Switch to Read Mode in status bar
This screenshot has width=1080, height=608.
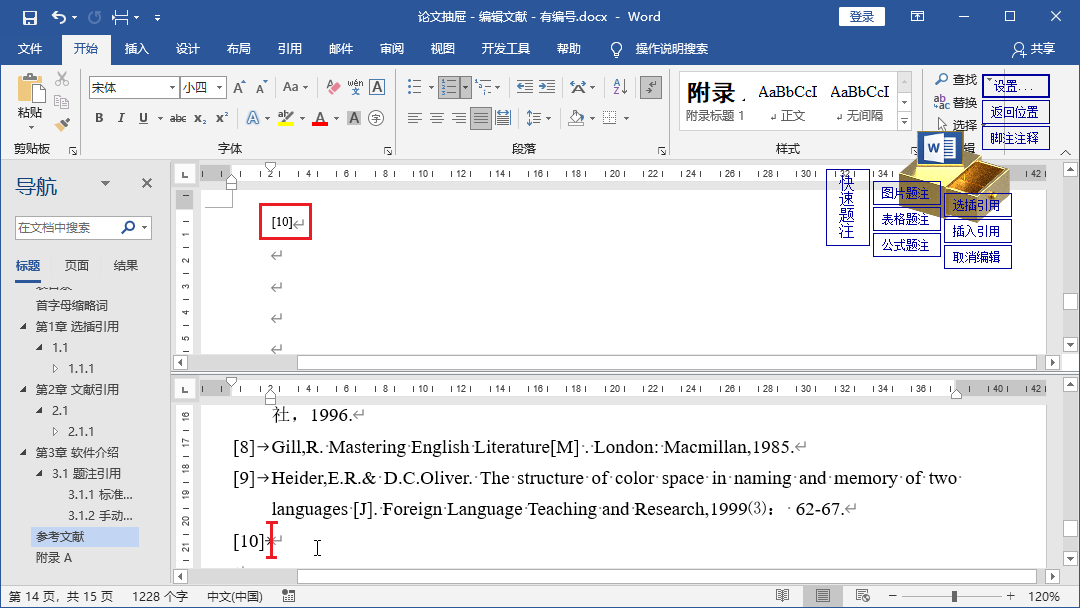782,596
